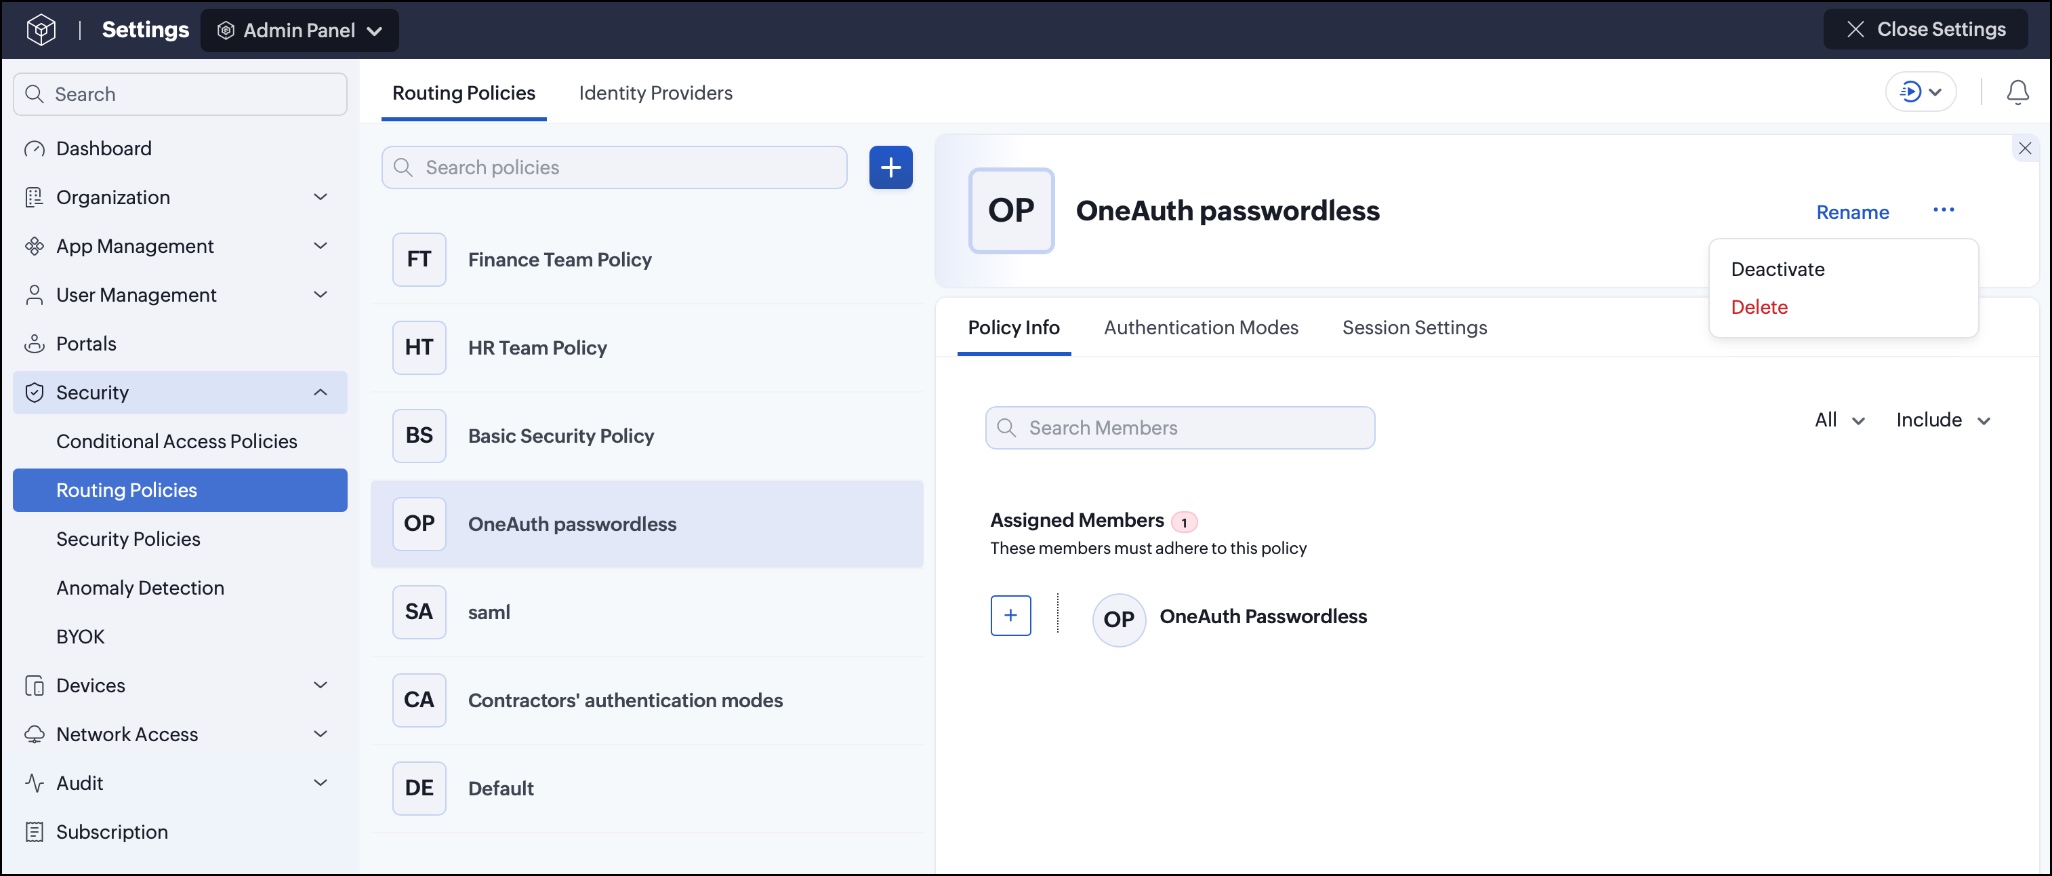Click the Devices icon in the sidebar
Viewport: 2052px width, 876px height.
pos(35,686)
